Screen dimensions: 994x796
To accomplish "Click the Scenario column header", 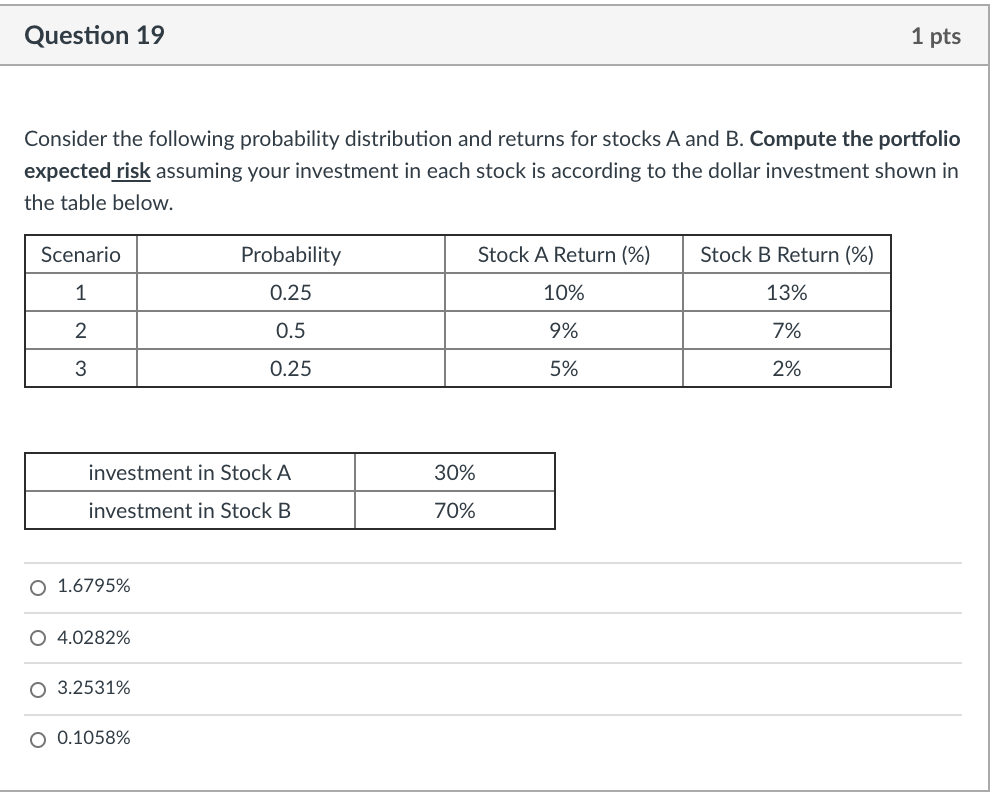I will coord(80,254).
